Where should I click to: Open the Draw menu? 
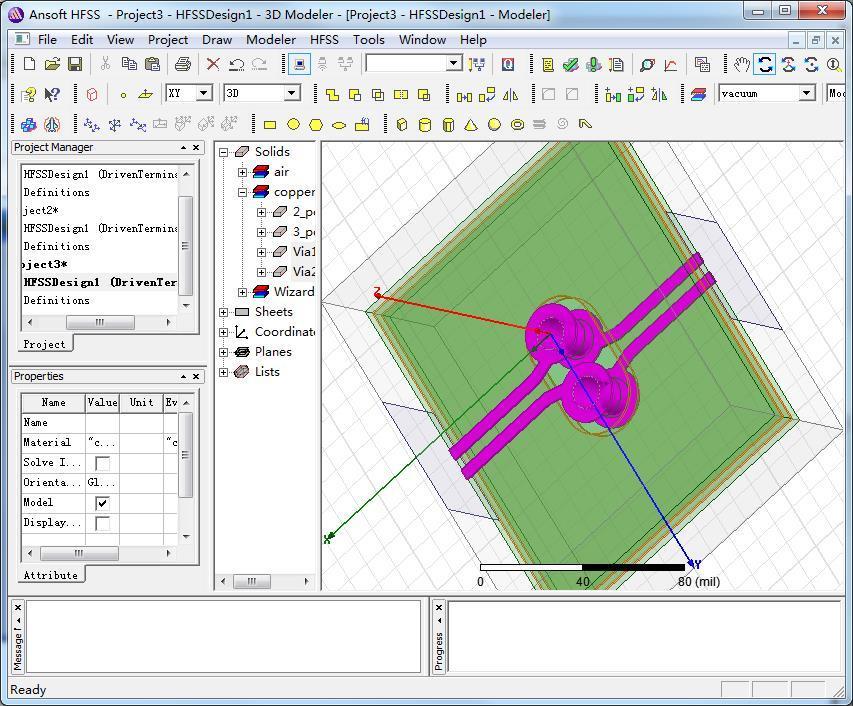tap(217, 40)
